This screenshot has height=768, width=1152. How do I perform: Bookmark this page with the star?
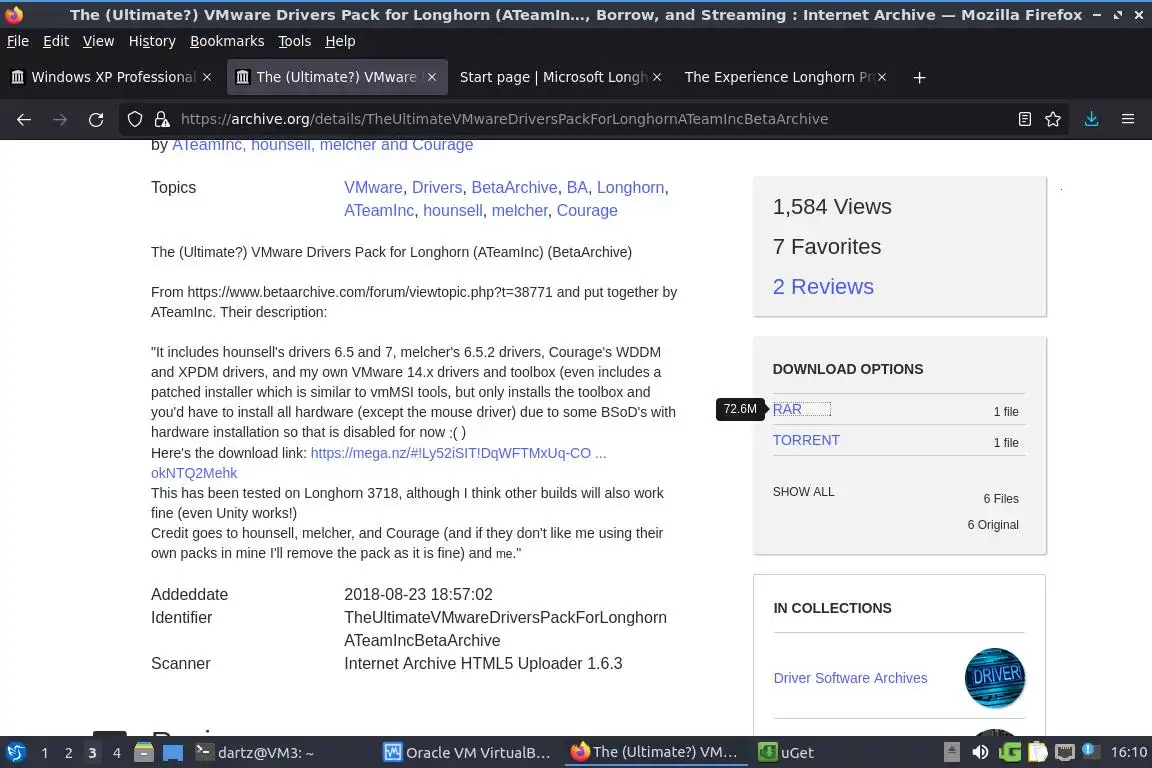[1053, 119]
